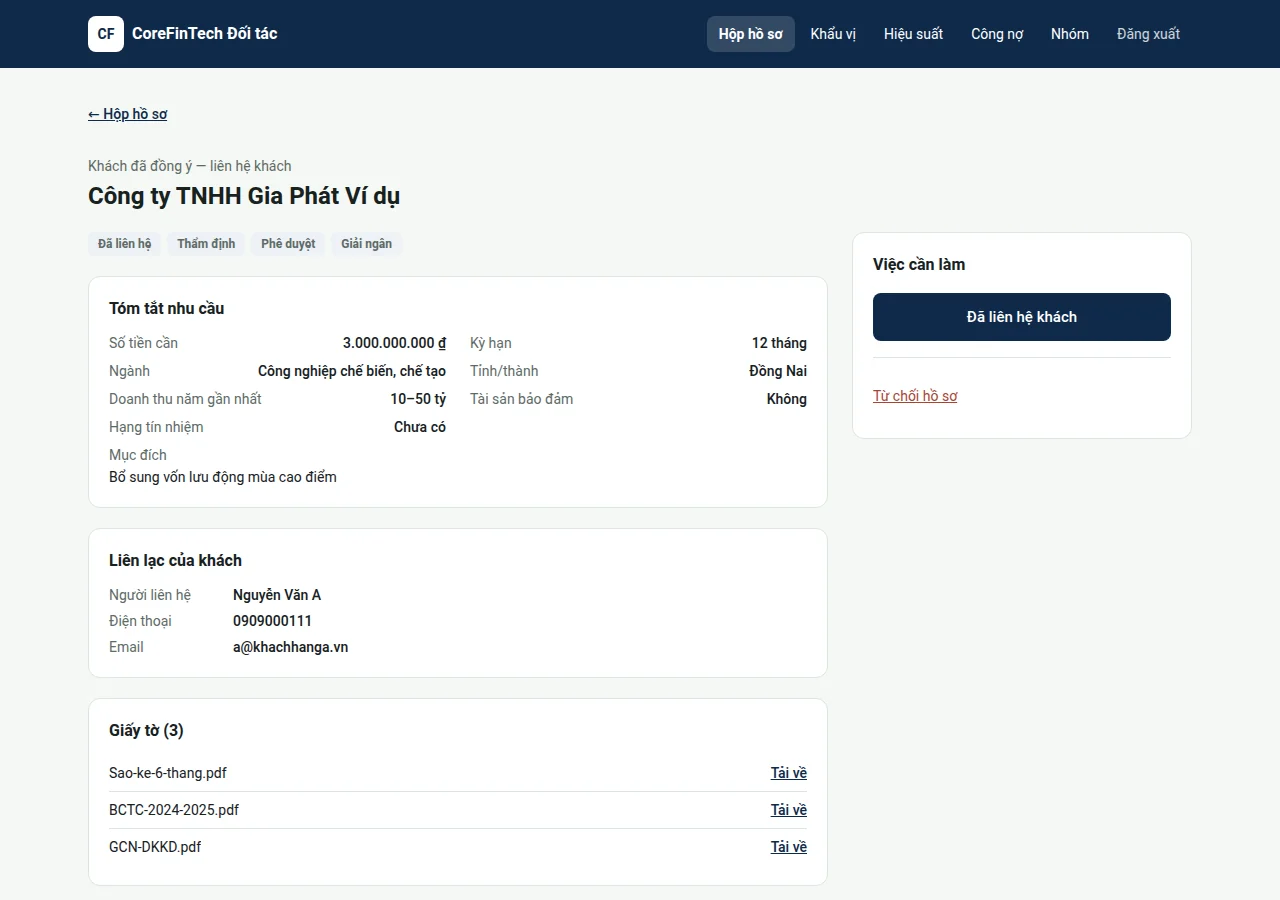Click the credit rating value Chưa có
Image resolution: width=1280 pixels, height=900 pixels.
[420, 427]
